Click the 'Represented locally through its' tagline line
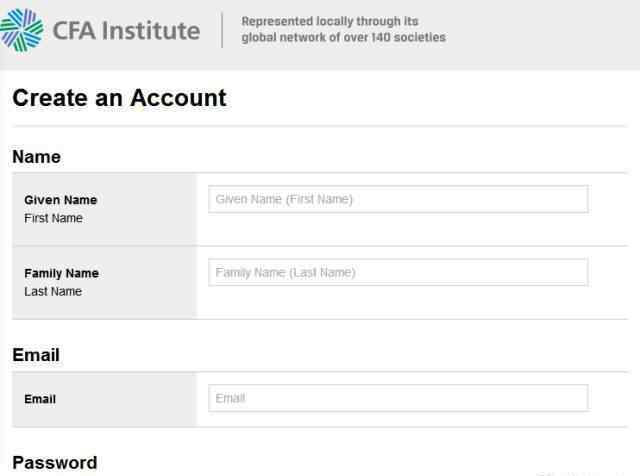This screenshot has width=640, height=476. pos(330,21)
